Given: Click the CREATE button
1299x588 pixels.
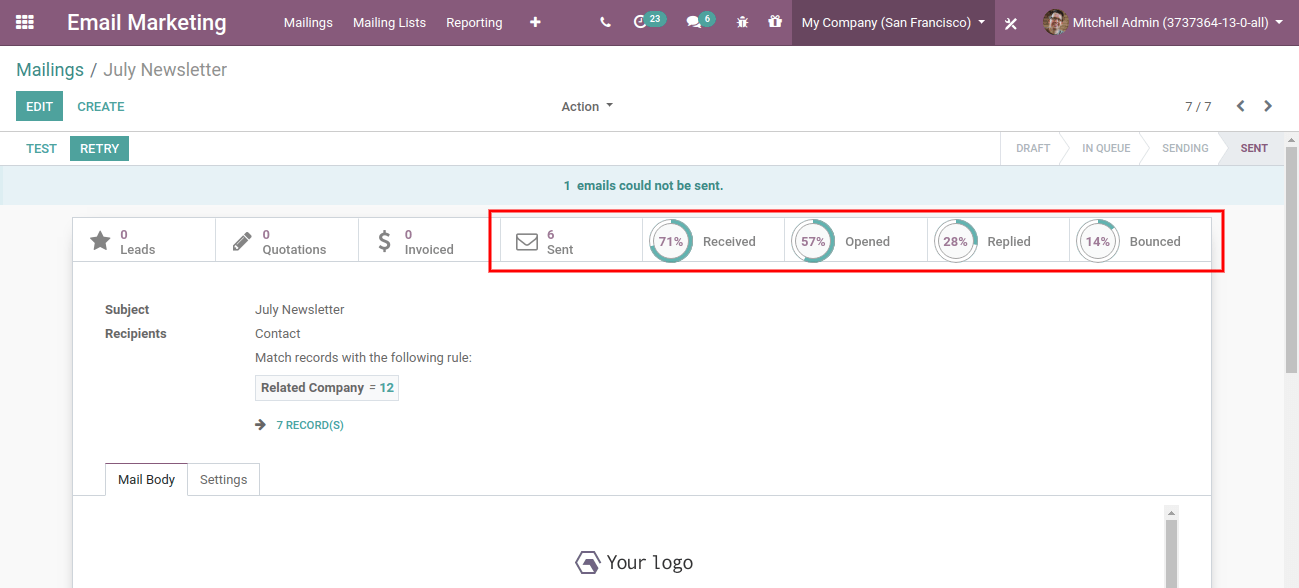Looking at the screenshot, I should 101,106.
